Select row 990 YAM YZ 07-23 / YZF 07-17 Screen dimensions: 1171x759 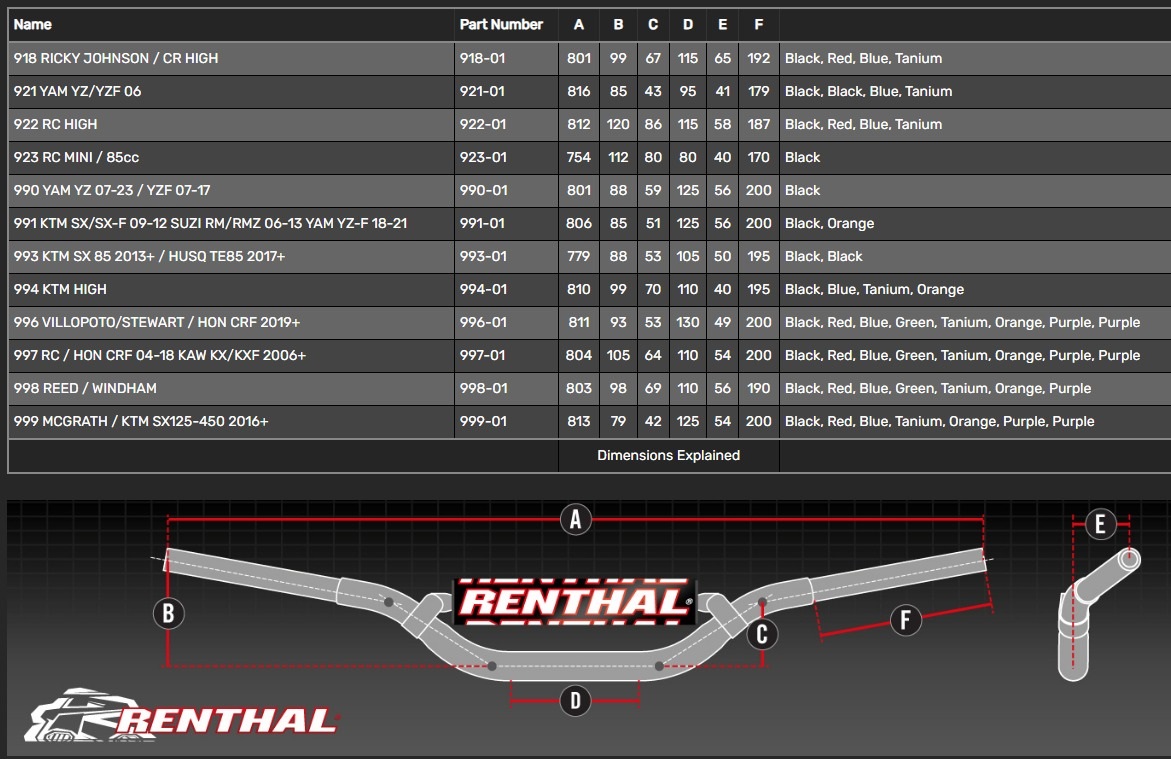point(589,190)
